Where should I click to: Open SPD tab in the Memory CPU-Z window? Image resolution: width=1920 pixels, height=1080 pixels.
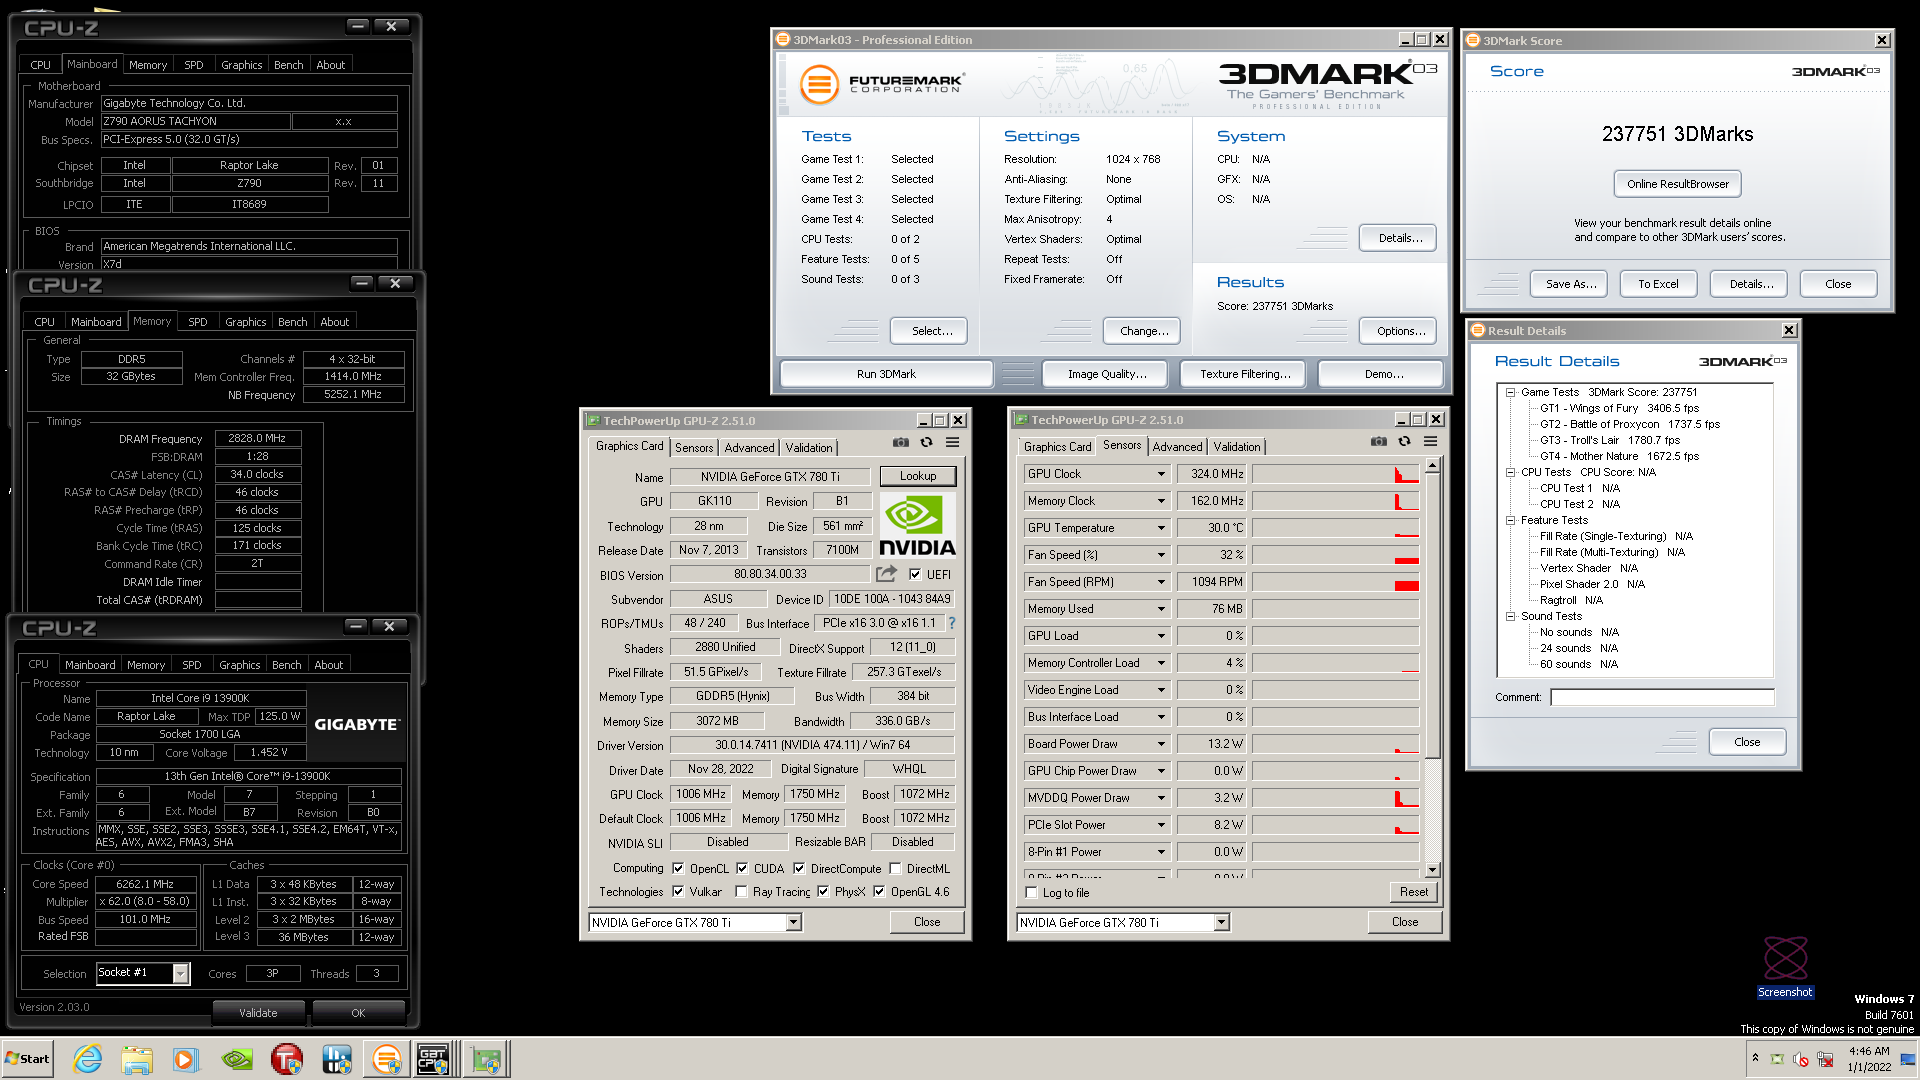[x=198, y=322]
